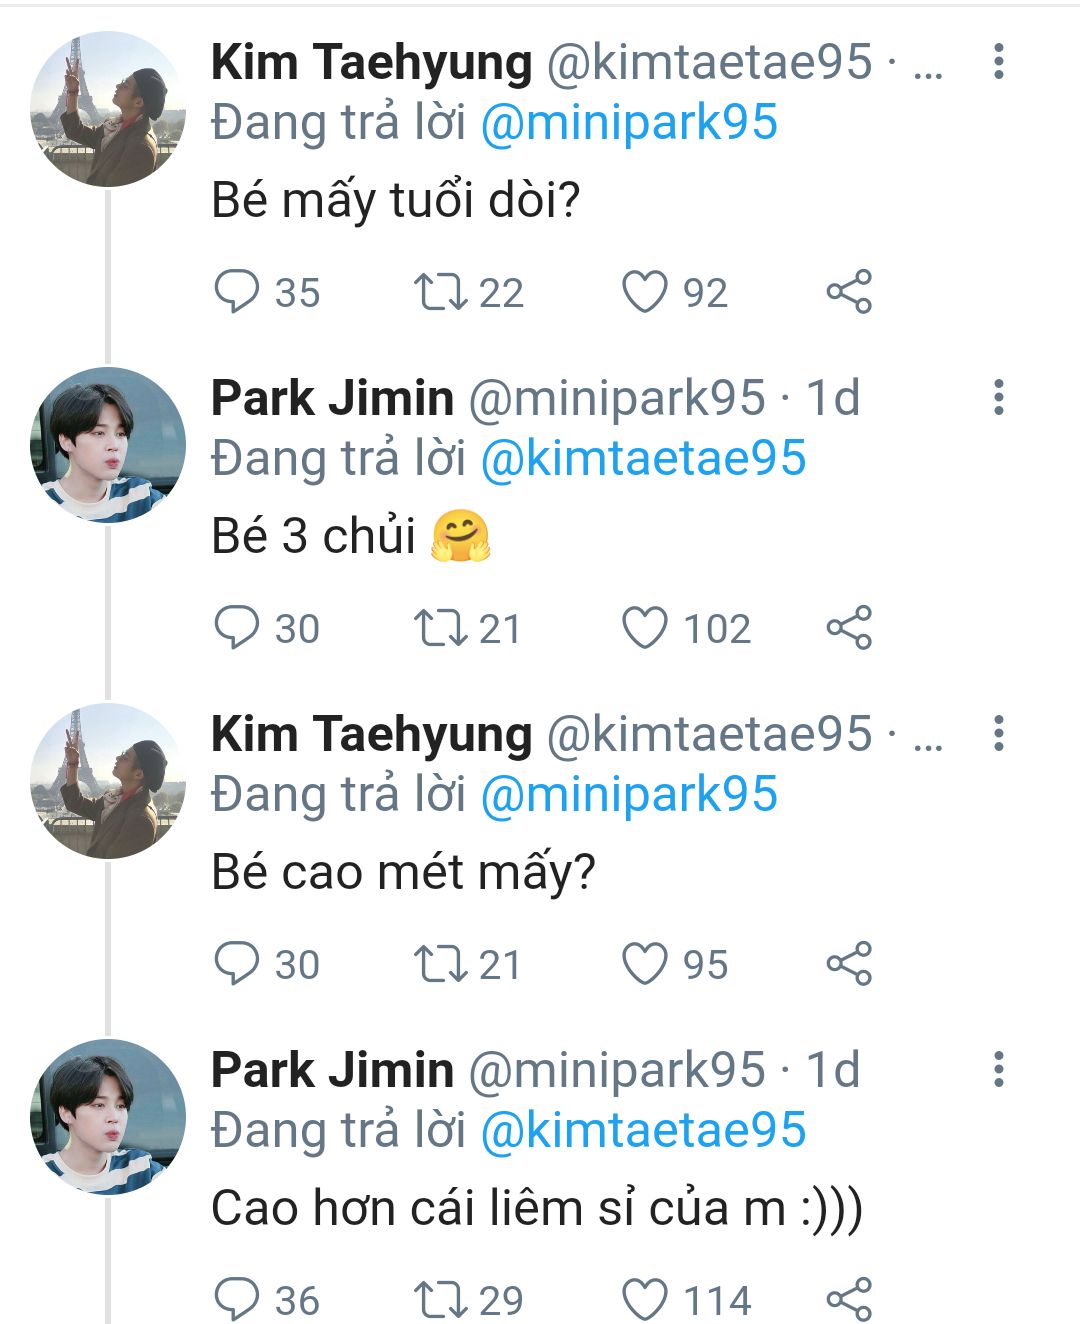The width and height of the screenshot is (1080, 1324).
Task: Open the @minipark95 mention in the first tweet
Action: click(629, 123)
